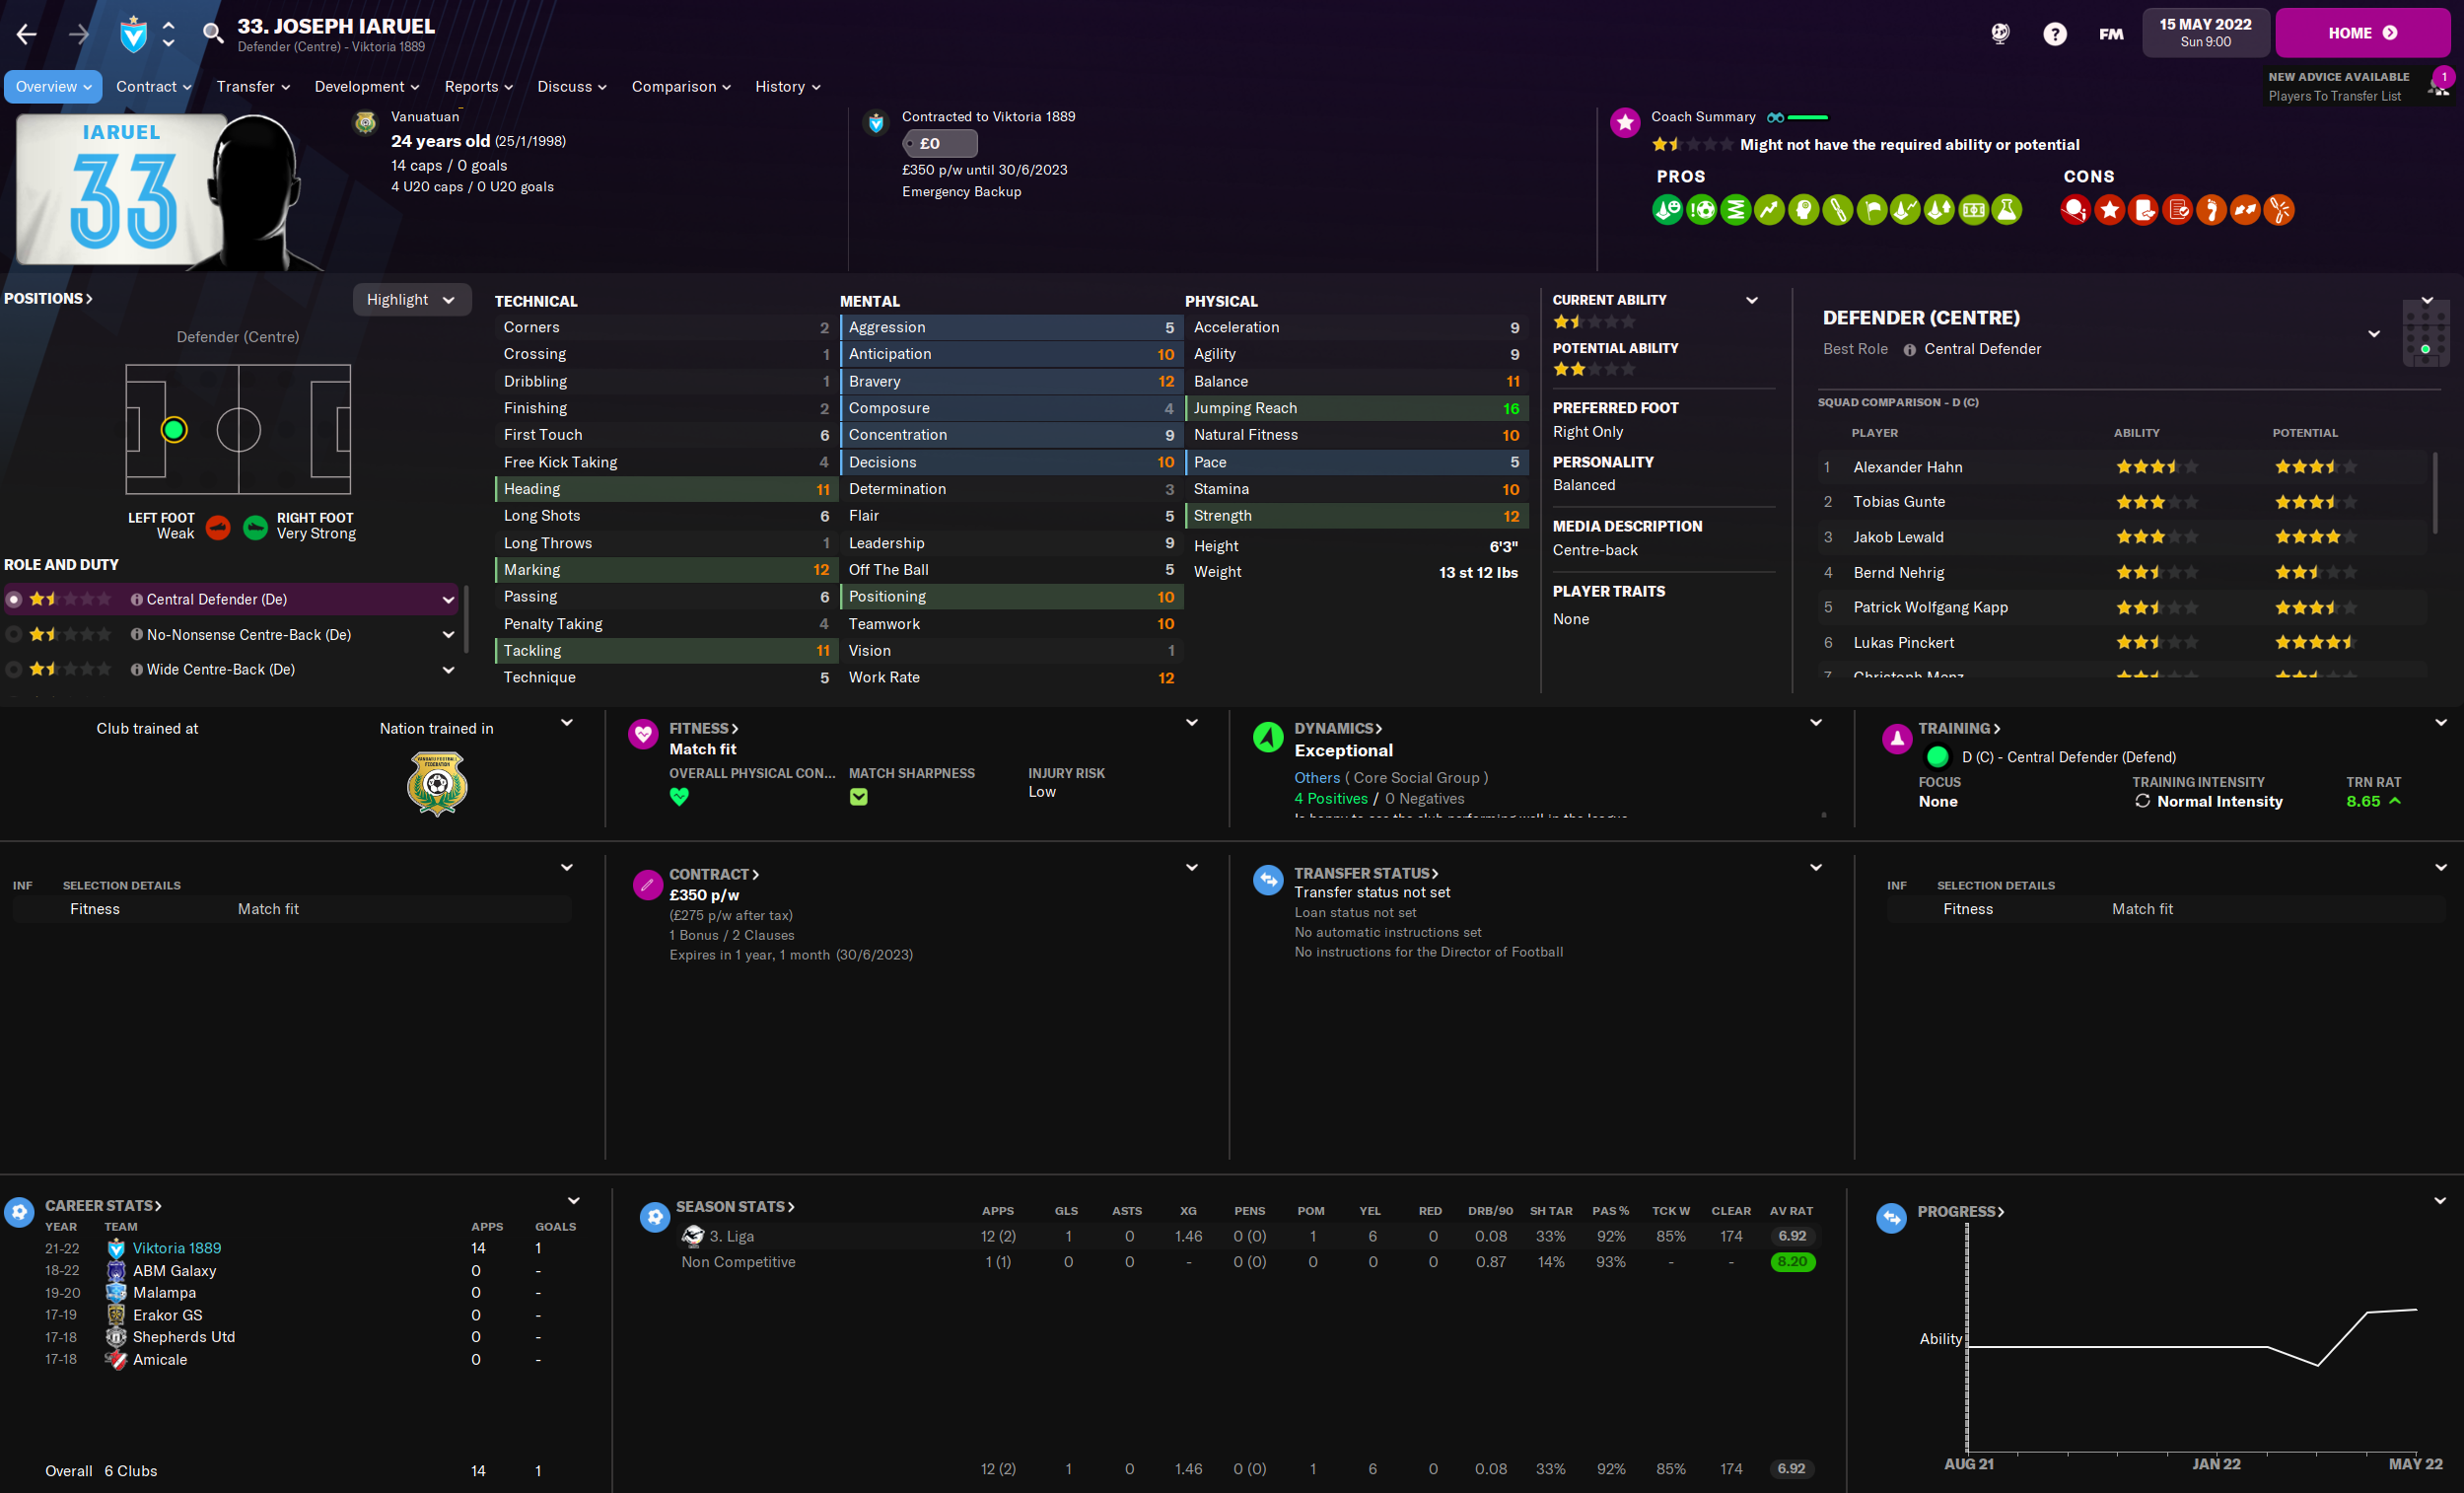The width and height of the screenshot is (2464, 1493).
Task: Click the Iaruel 33 shirt thumbnail
Action: point(122,190)
